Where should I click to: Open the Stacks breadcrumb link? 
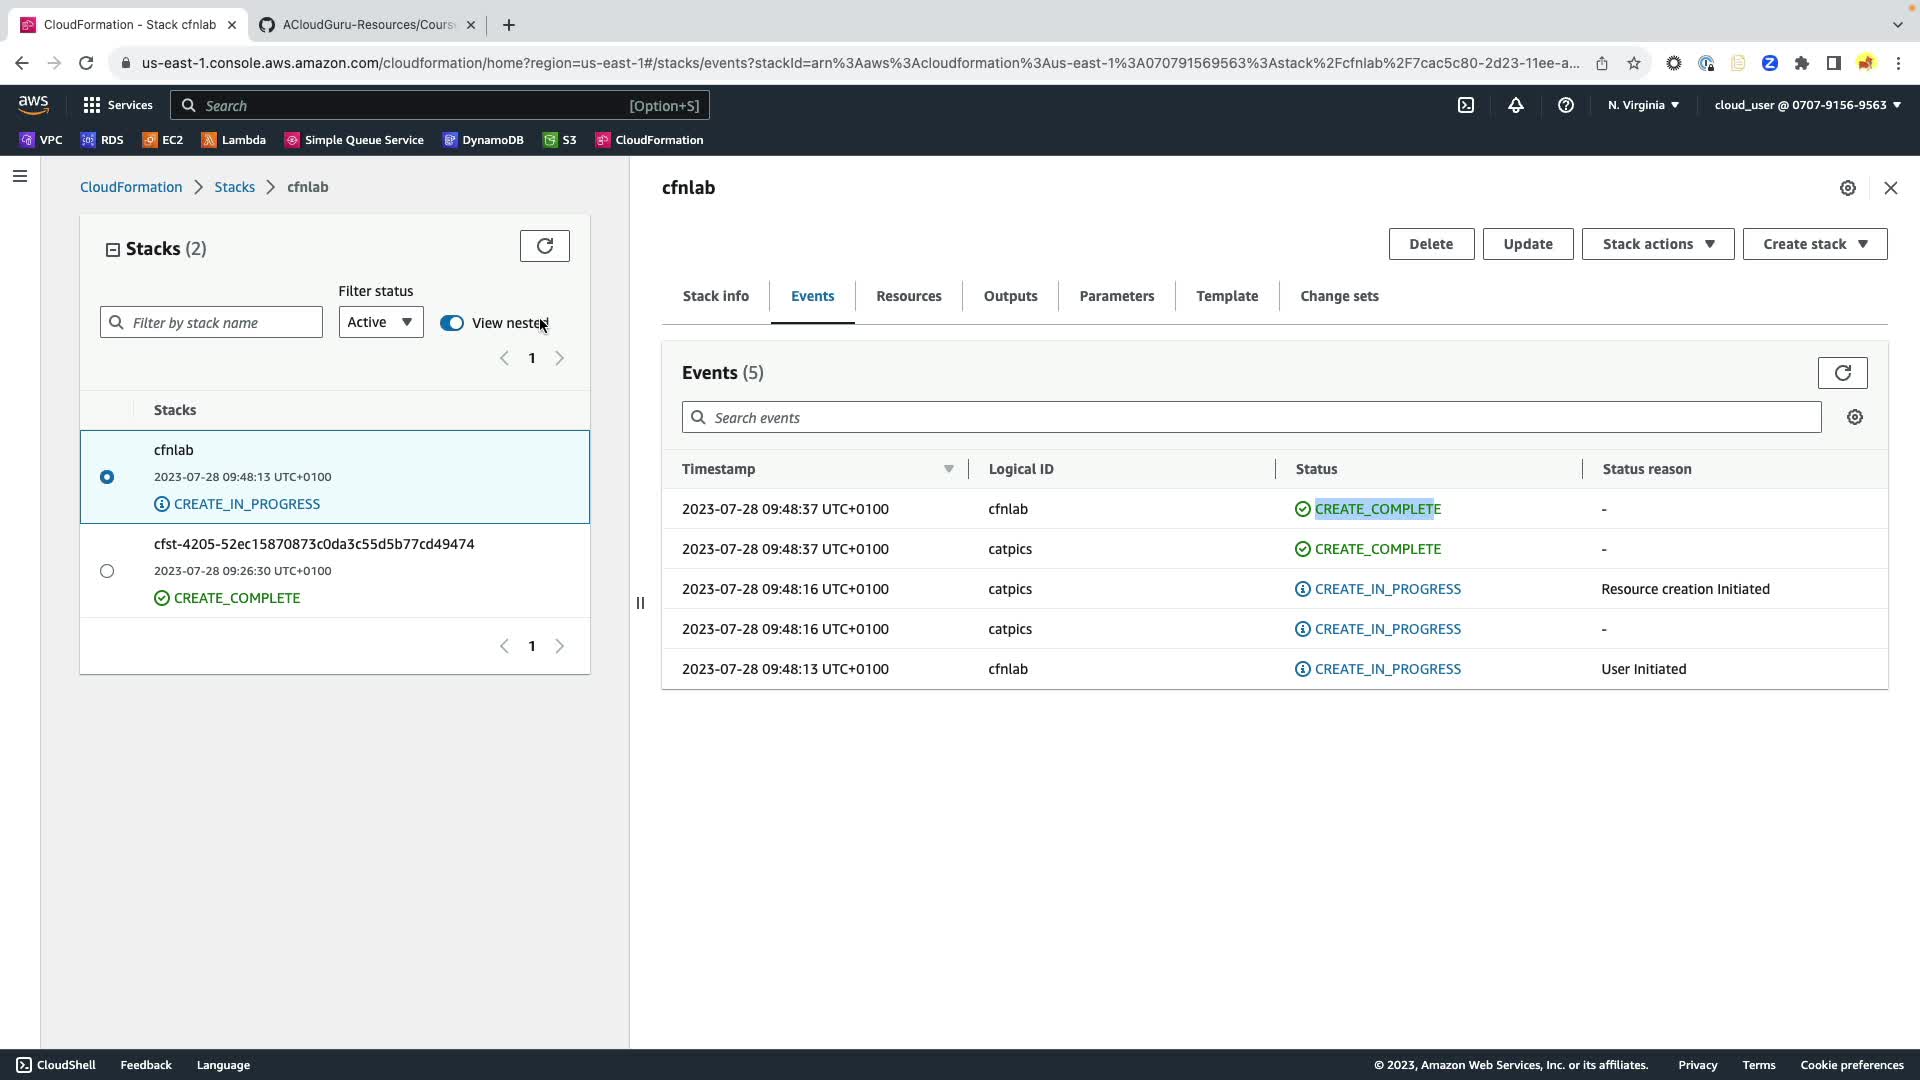tap(234, 187)
